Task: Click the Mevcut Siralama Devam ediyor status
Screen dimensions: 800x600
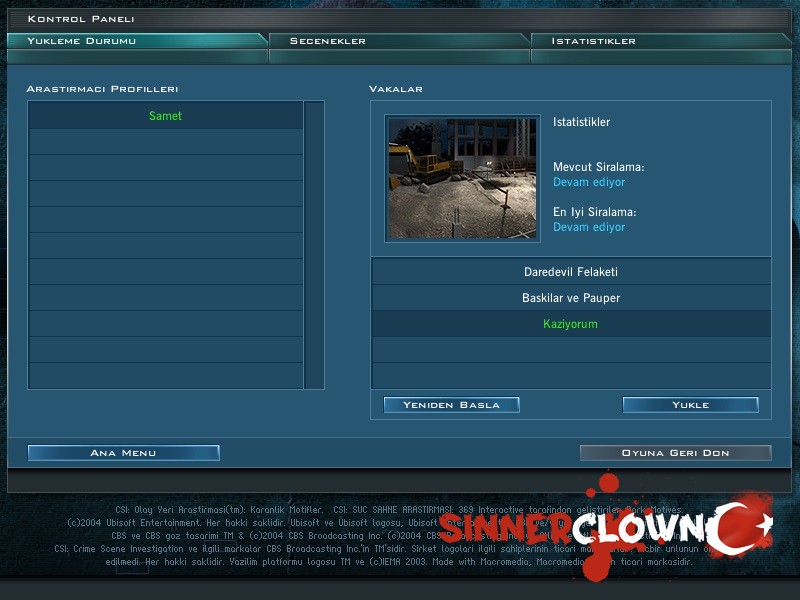Action: [589, 182]
